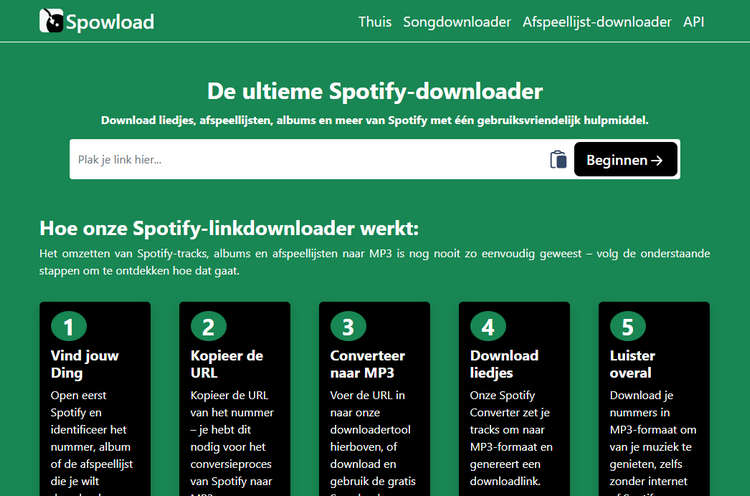
Task: Click the Spowload brand name text
Action: pyautogui.click(x=110, y=22)
